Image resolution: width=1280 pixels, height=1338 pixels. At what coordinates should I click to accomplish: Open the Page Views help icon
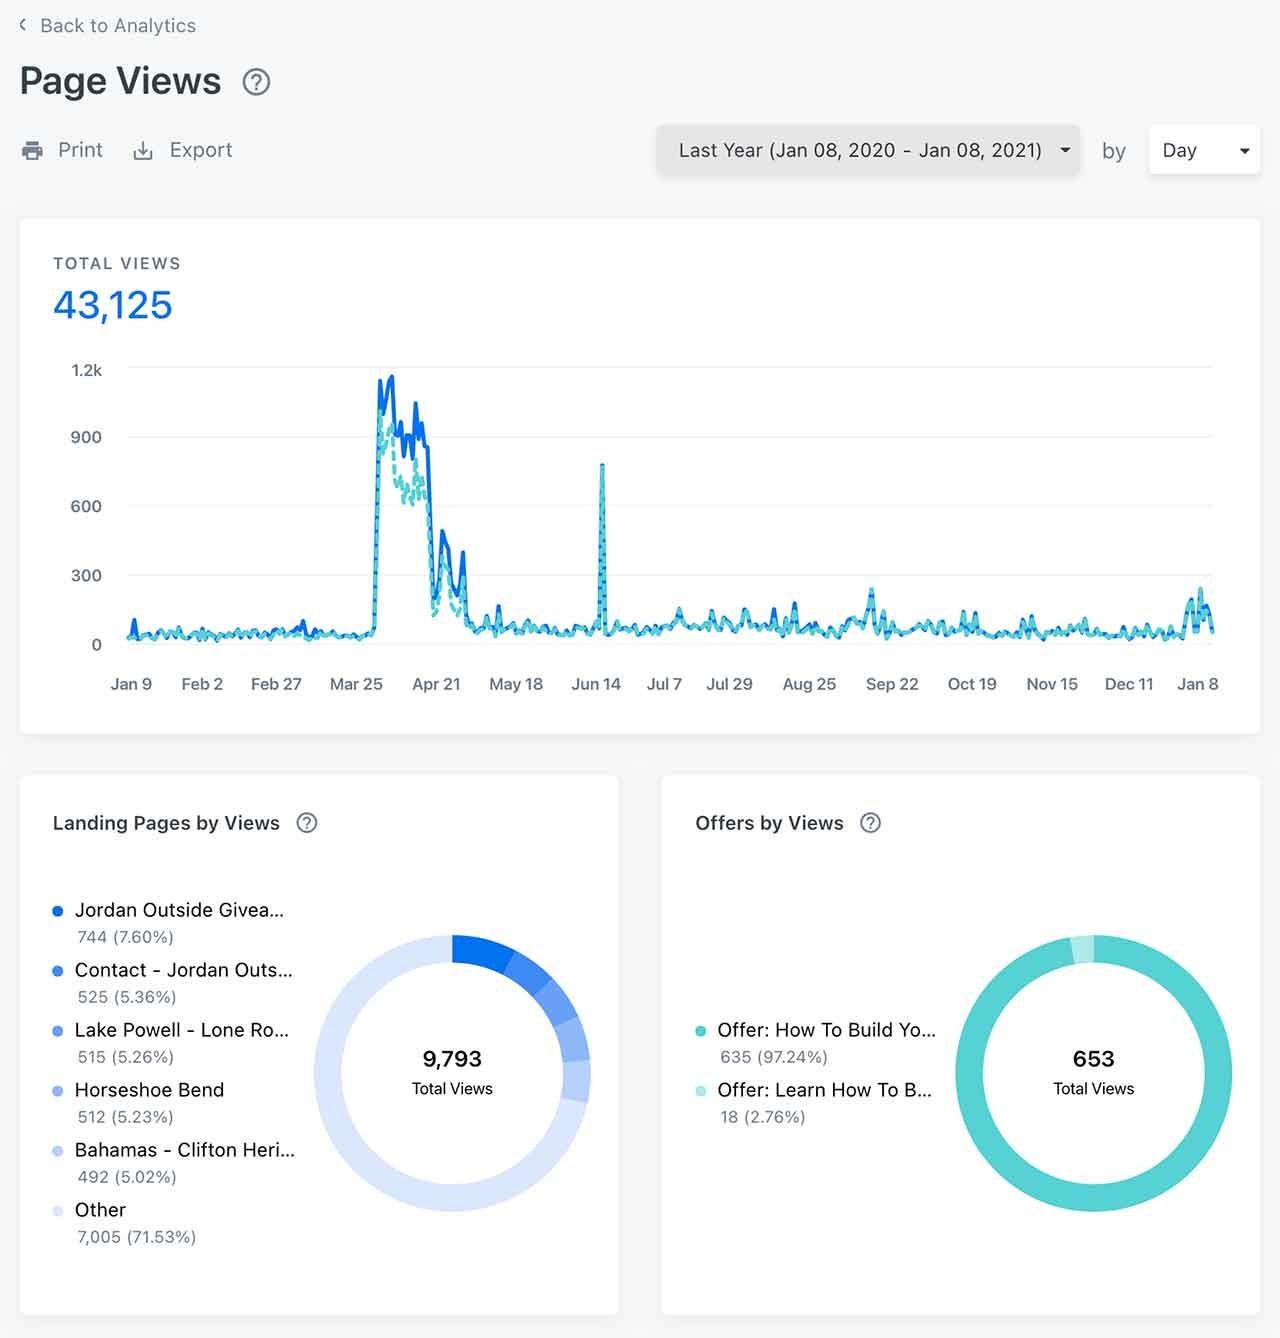tap(257, 82)
